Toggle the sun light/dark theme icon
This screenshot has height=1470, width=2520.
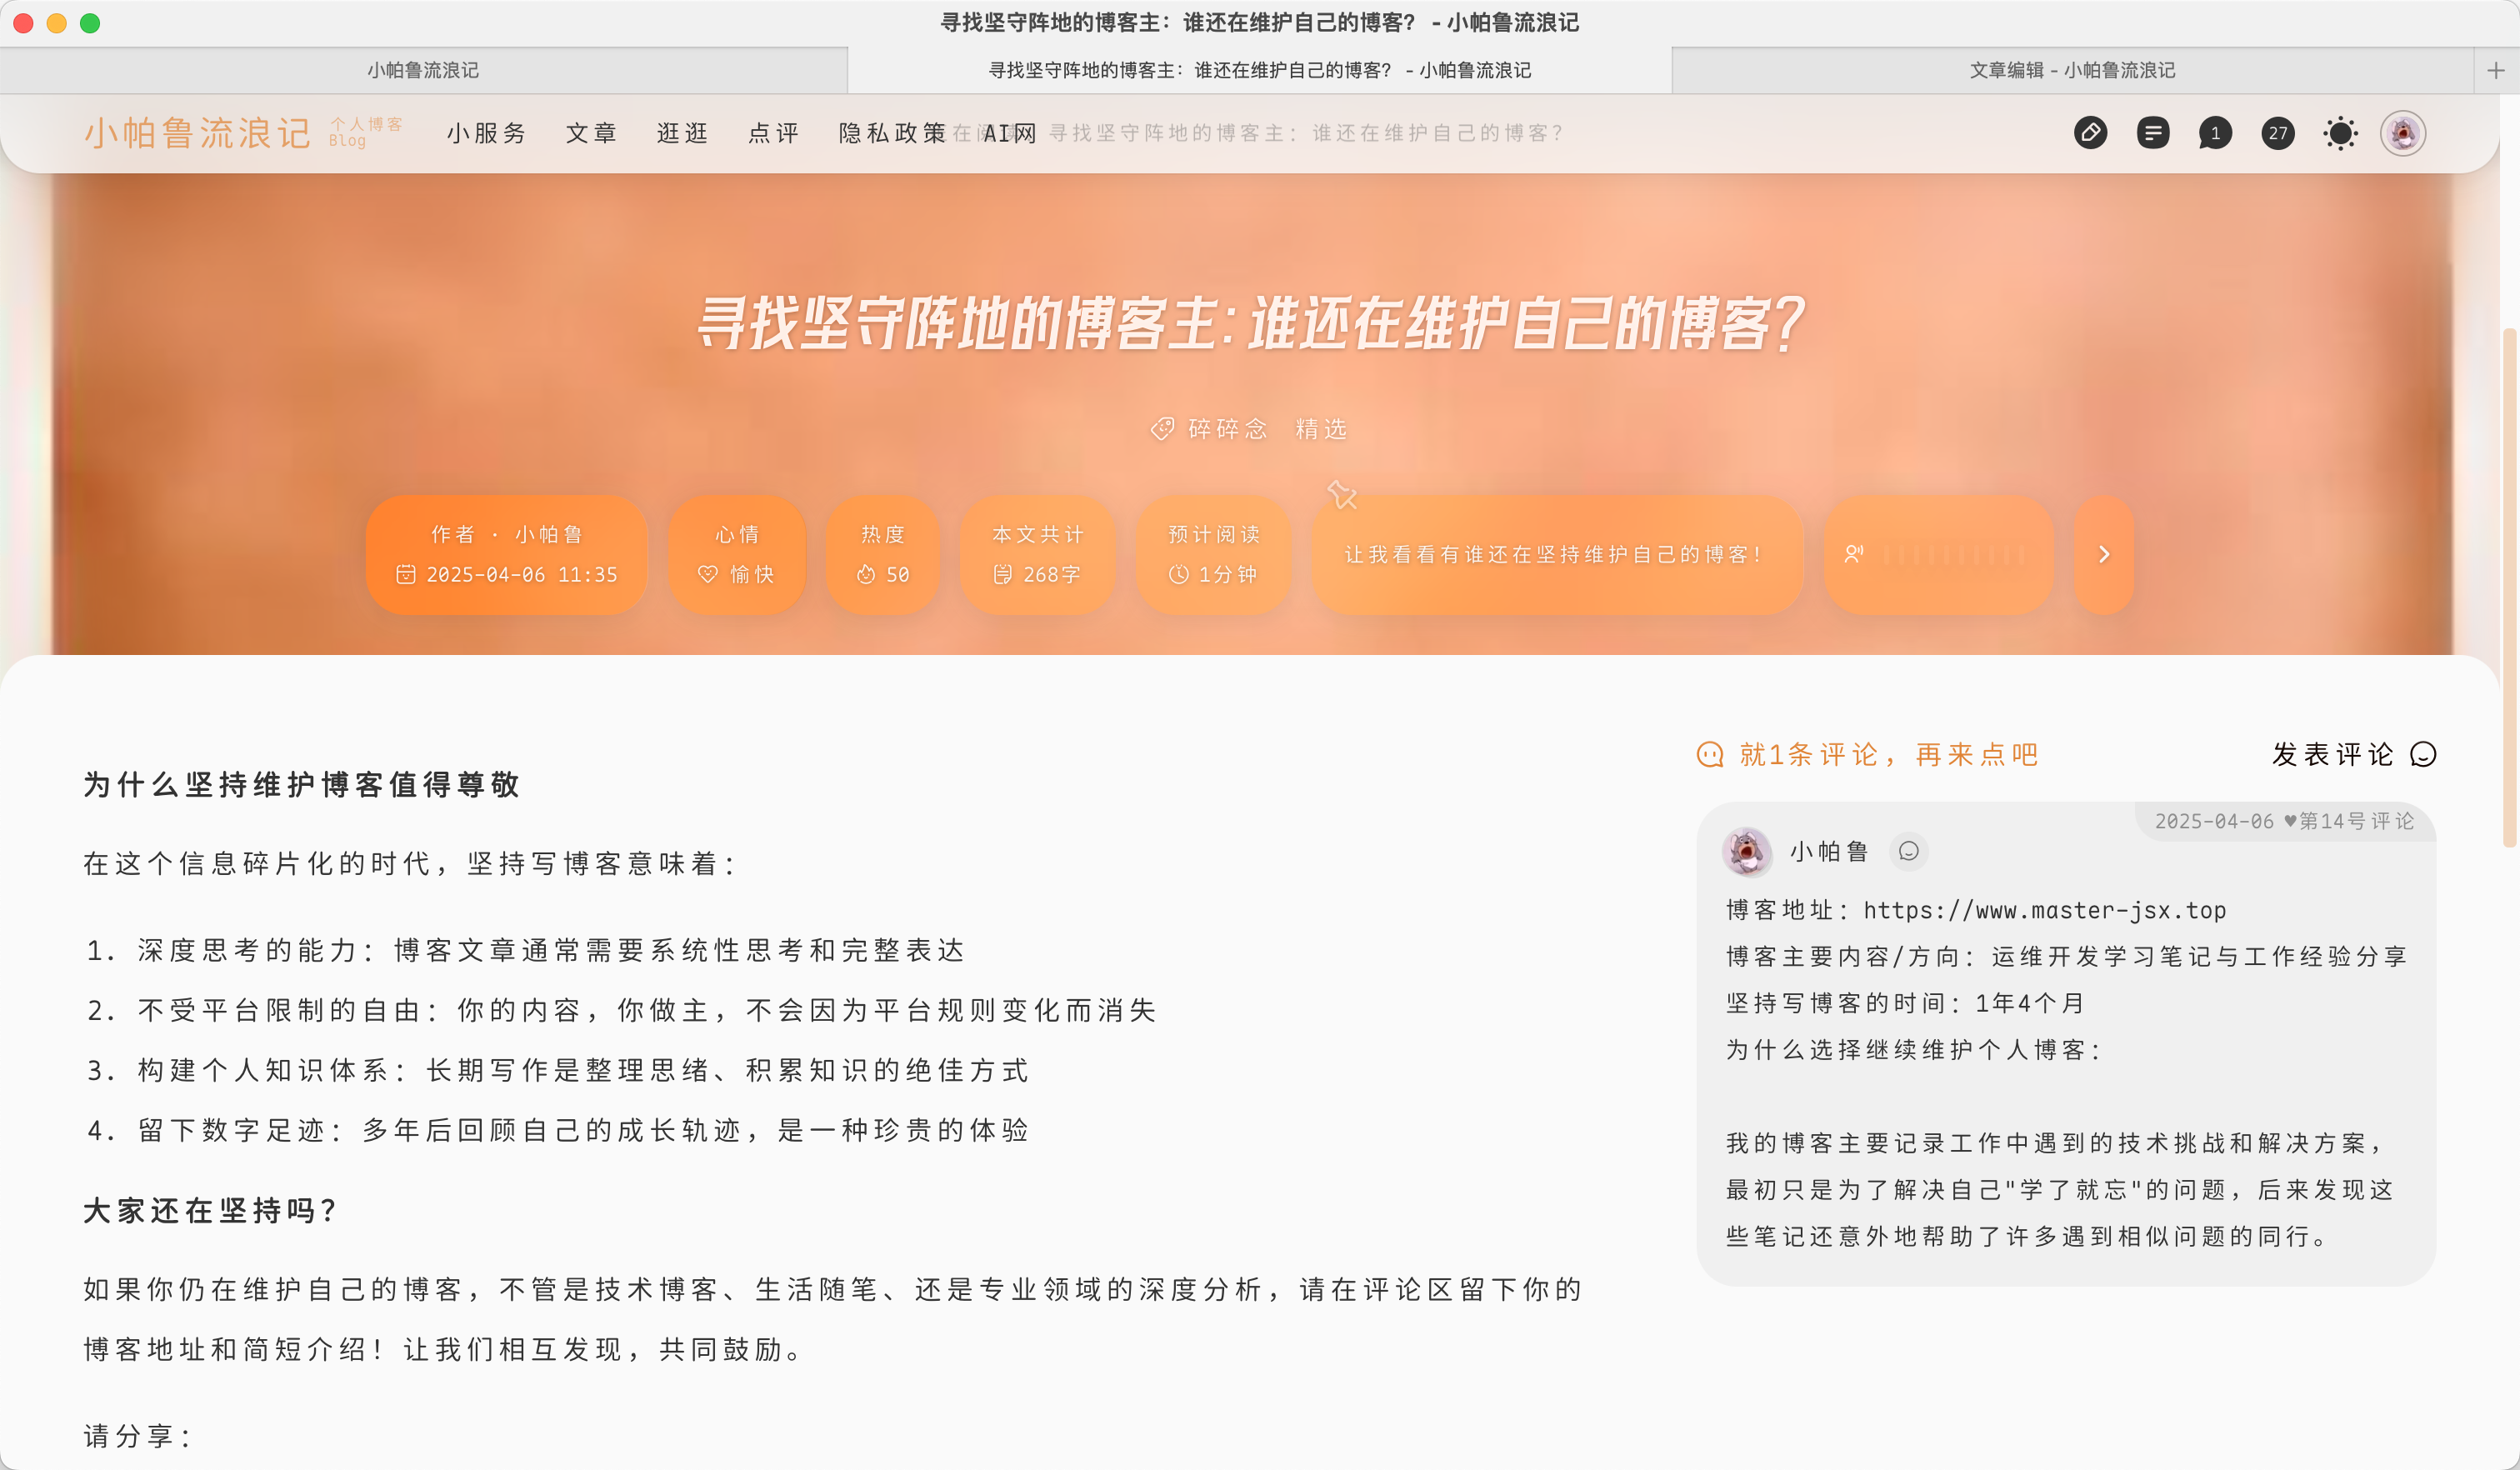(x=2340, y=133)
